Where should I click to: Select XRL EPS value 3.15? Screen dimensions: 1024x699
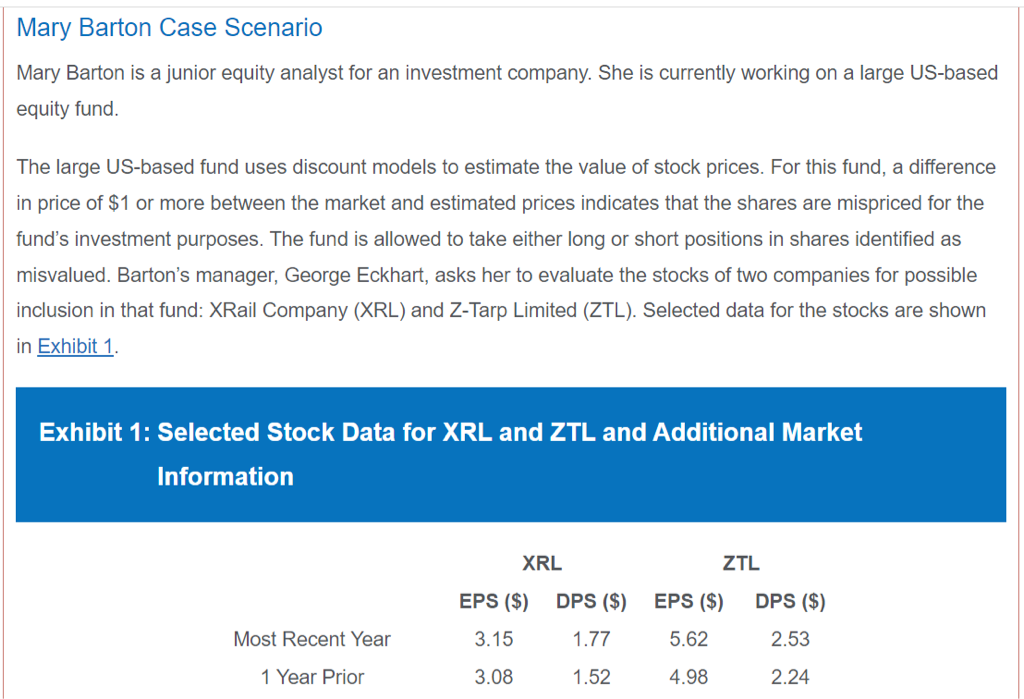[493, 639]
